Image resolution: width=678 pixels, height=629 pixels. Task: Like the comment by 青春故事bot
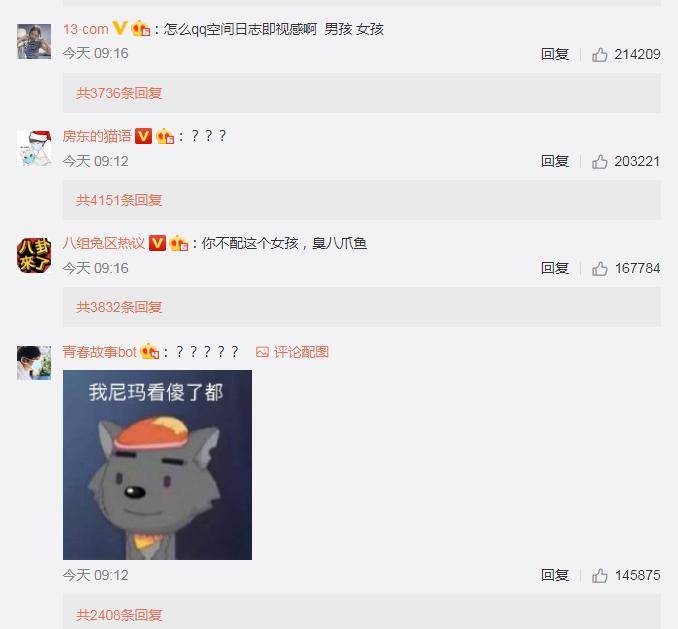coord(599,575)
